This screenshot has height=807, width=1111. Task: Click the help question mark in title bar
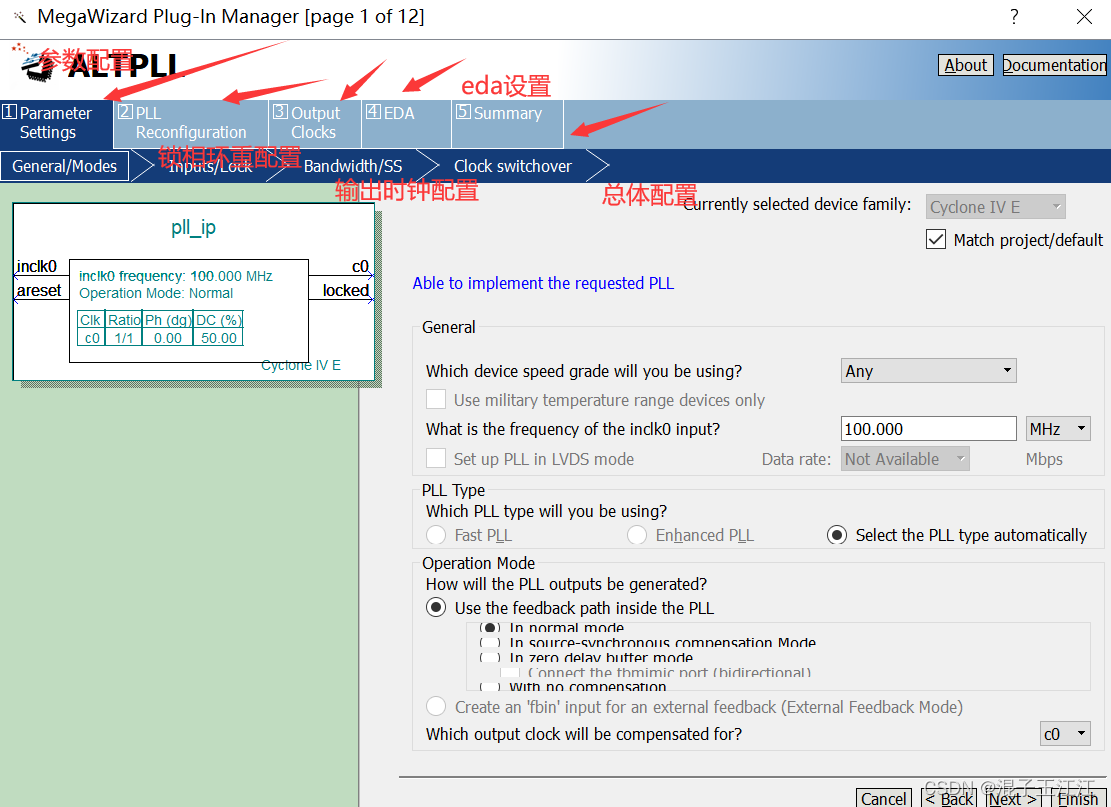point(1015,16)
